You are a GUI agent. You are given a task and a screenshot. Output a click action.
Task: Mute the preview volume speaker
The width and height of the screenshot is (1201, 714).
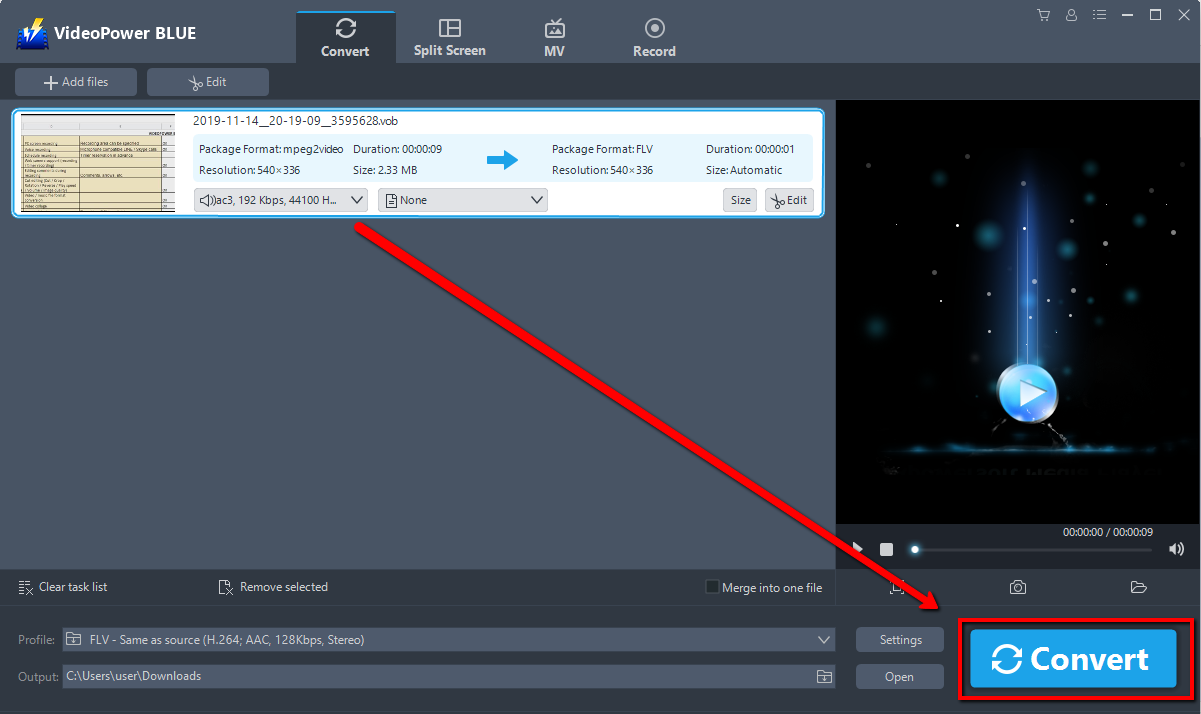pyautogui.click(x=1176, y=549)
